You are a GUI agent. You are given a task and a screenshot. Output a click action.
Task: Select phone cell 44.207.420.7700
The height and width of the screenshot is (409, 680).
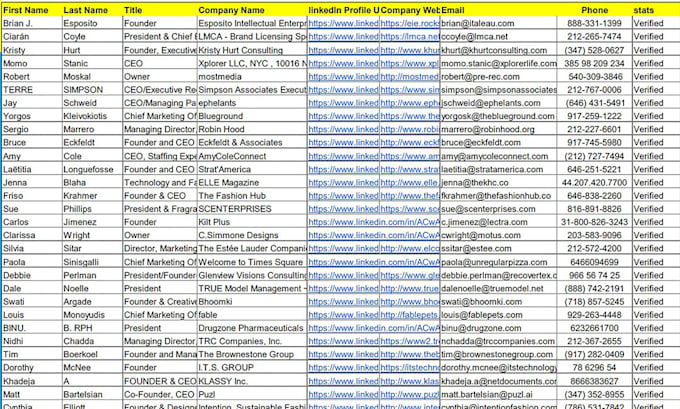click(594, 183)
